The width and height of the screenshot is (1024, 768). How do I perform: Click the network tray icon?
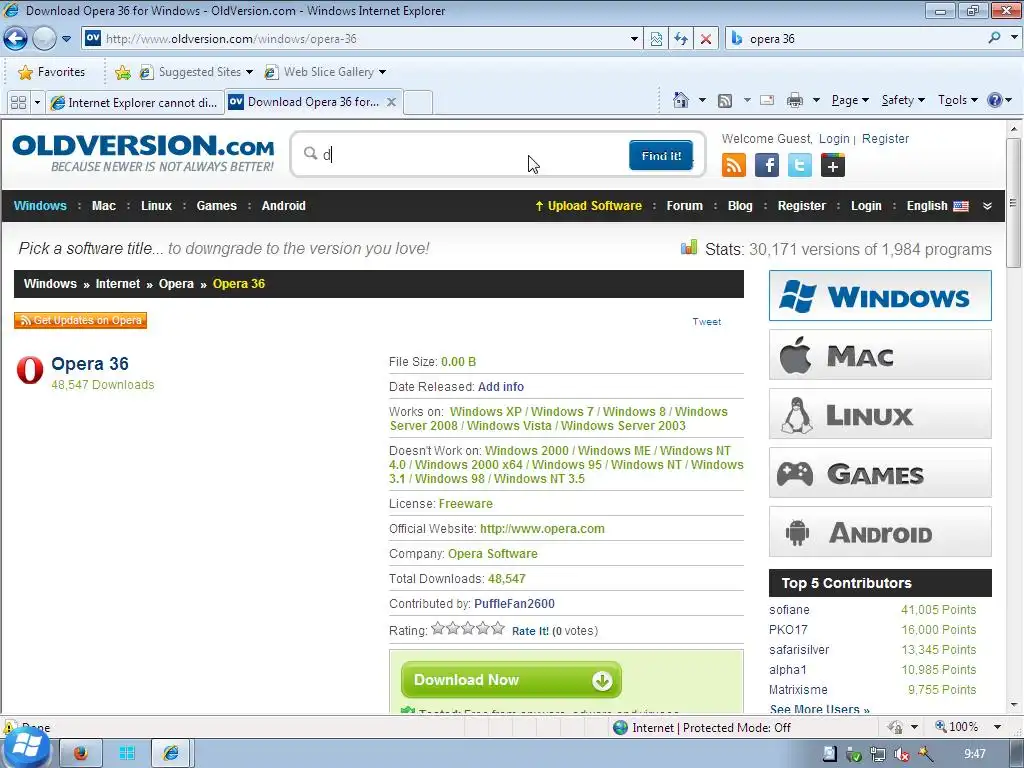click(x=878, y=754)
